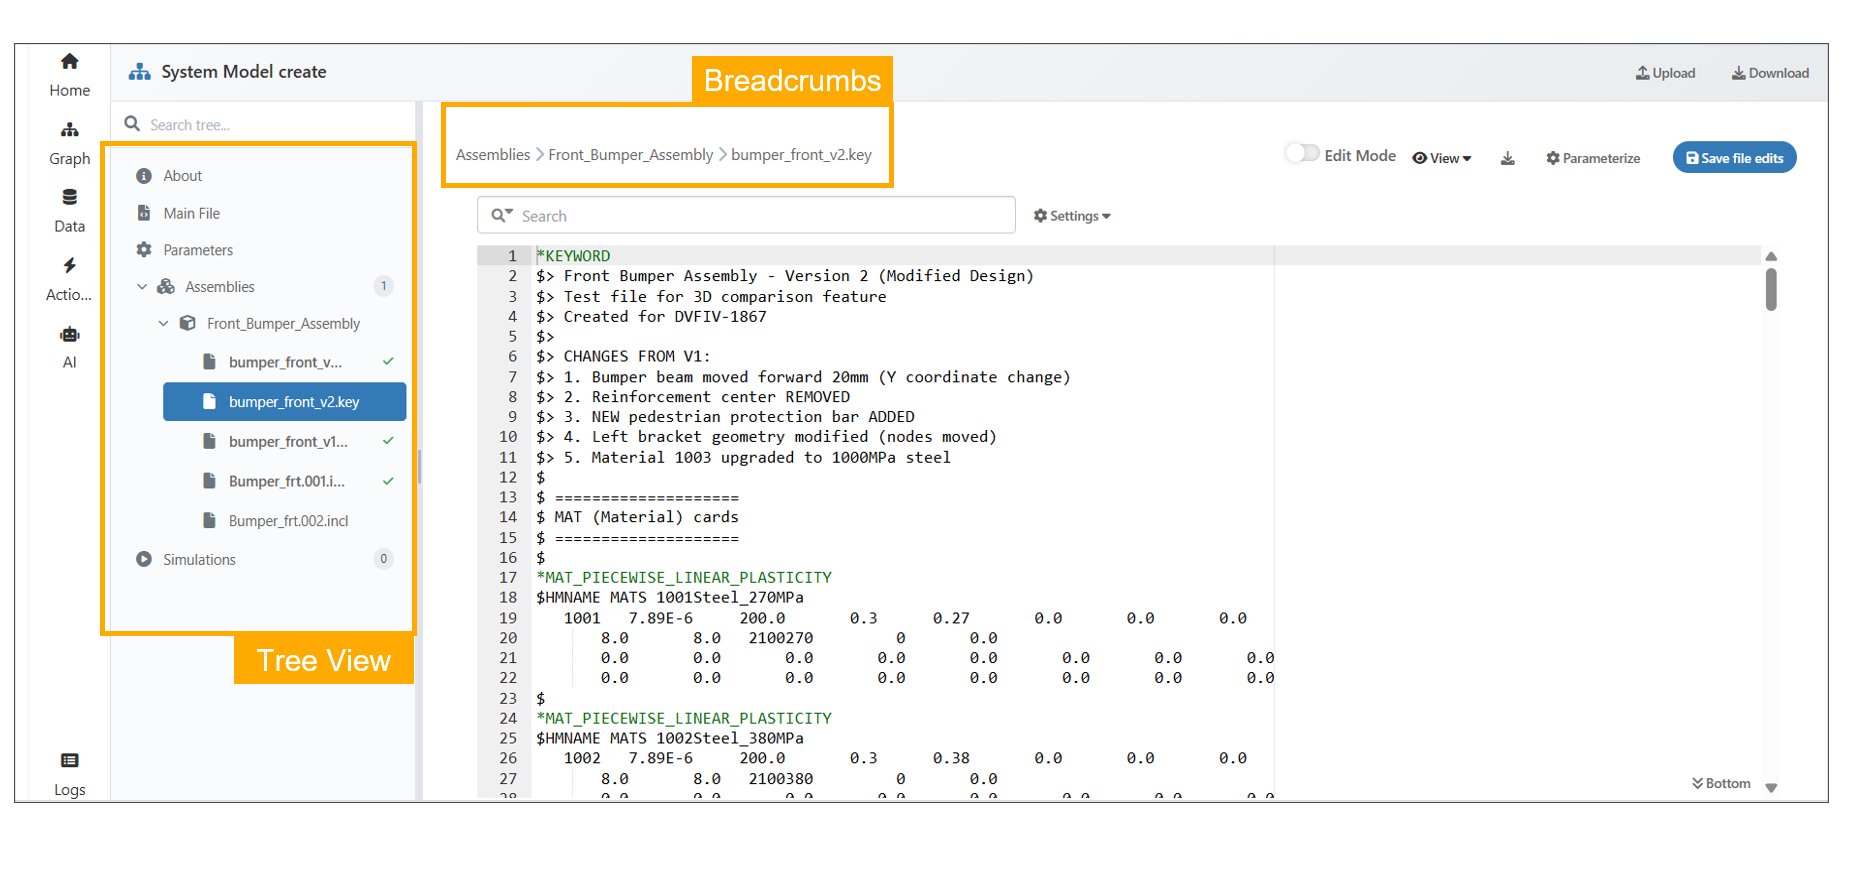Click the Parameterize gear button
This screenshot has width=1869, height=874.
1592,158
